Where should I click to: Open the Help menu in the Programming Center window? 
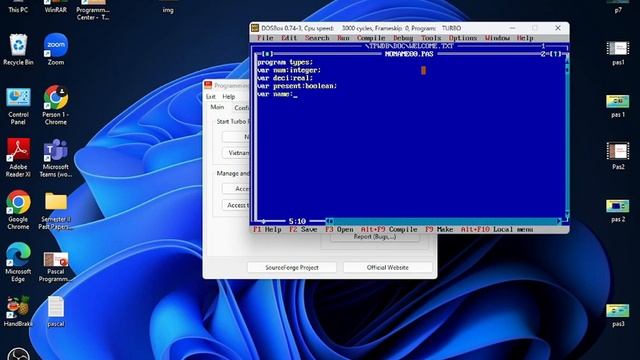point(229,97)
